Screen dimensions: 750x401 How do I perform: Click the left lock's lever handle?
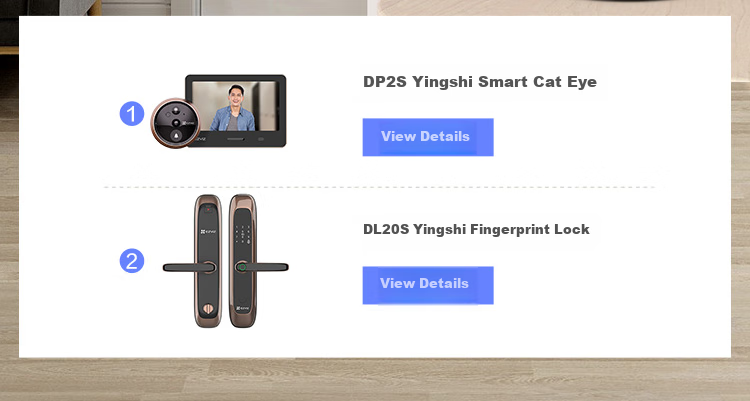[188, 267]
